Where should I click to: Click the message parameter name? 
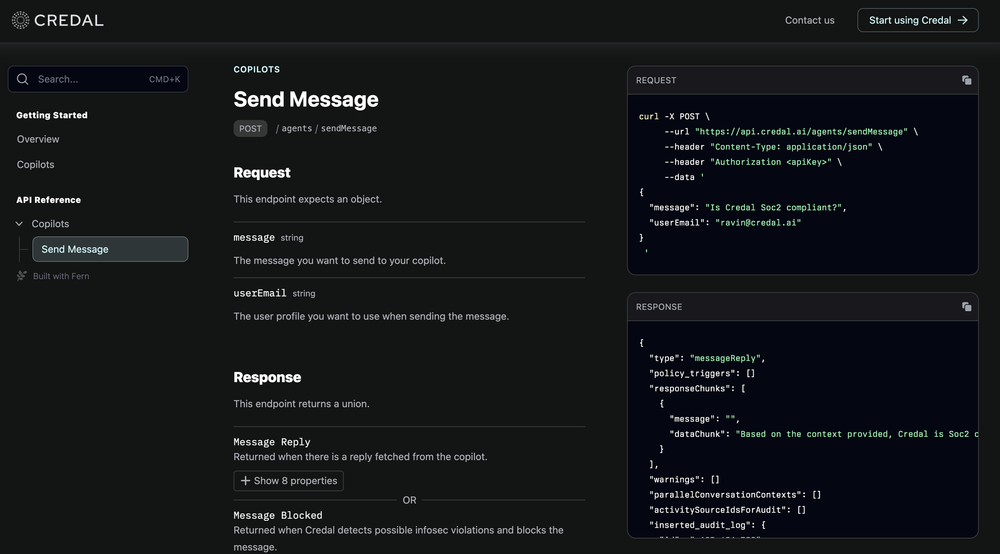pyautogui.click(x=254, y=237)
